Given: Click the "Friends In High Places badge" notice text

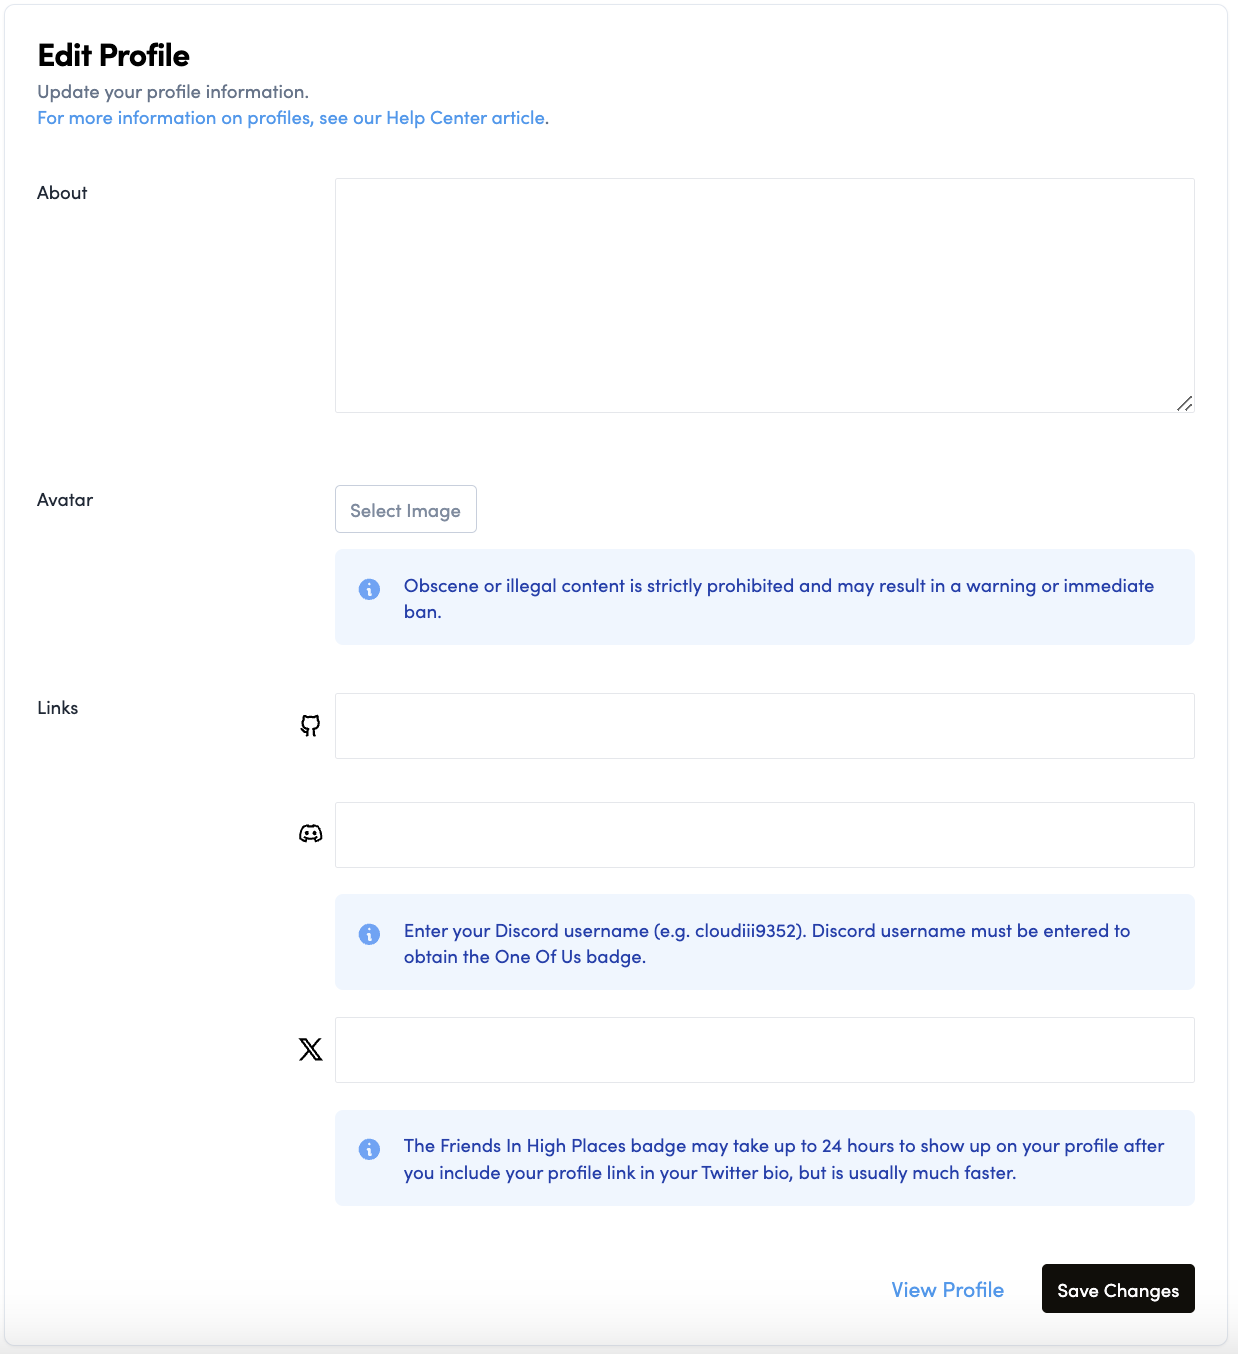Looking at the screenshot, I should point(784,1159).
